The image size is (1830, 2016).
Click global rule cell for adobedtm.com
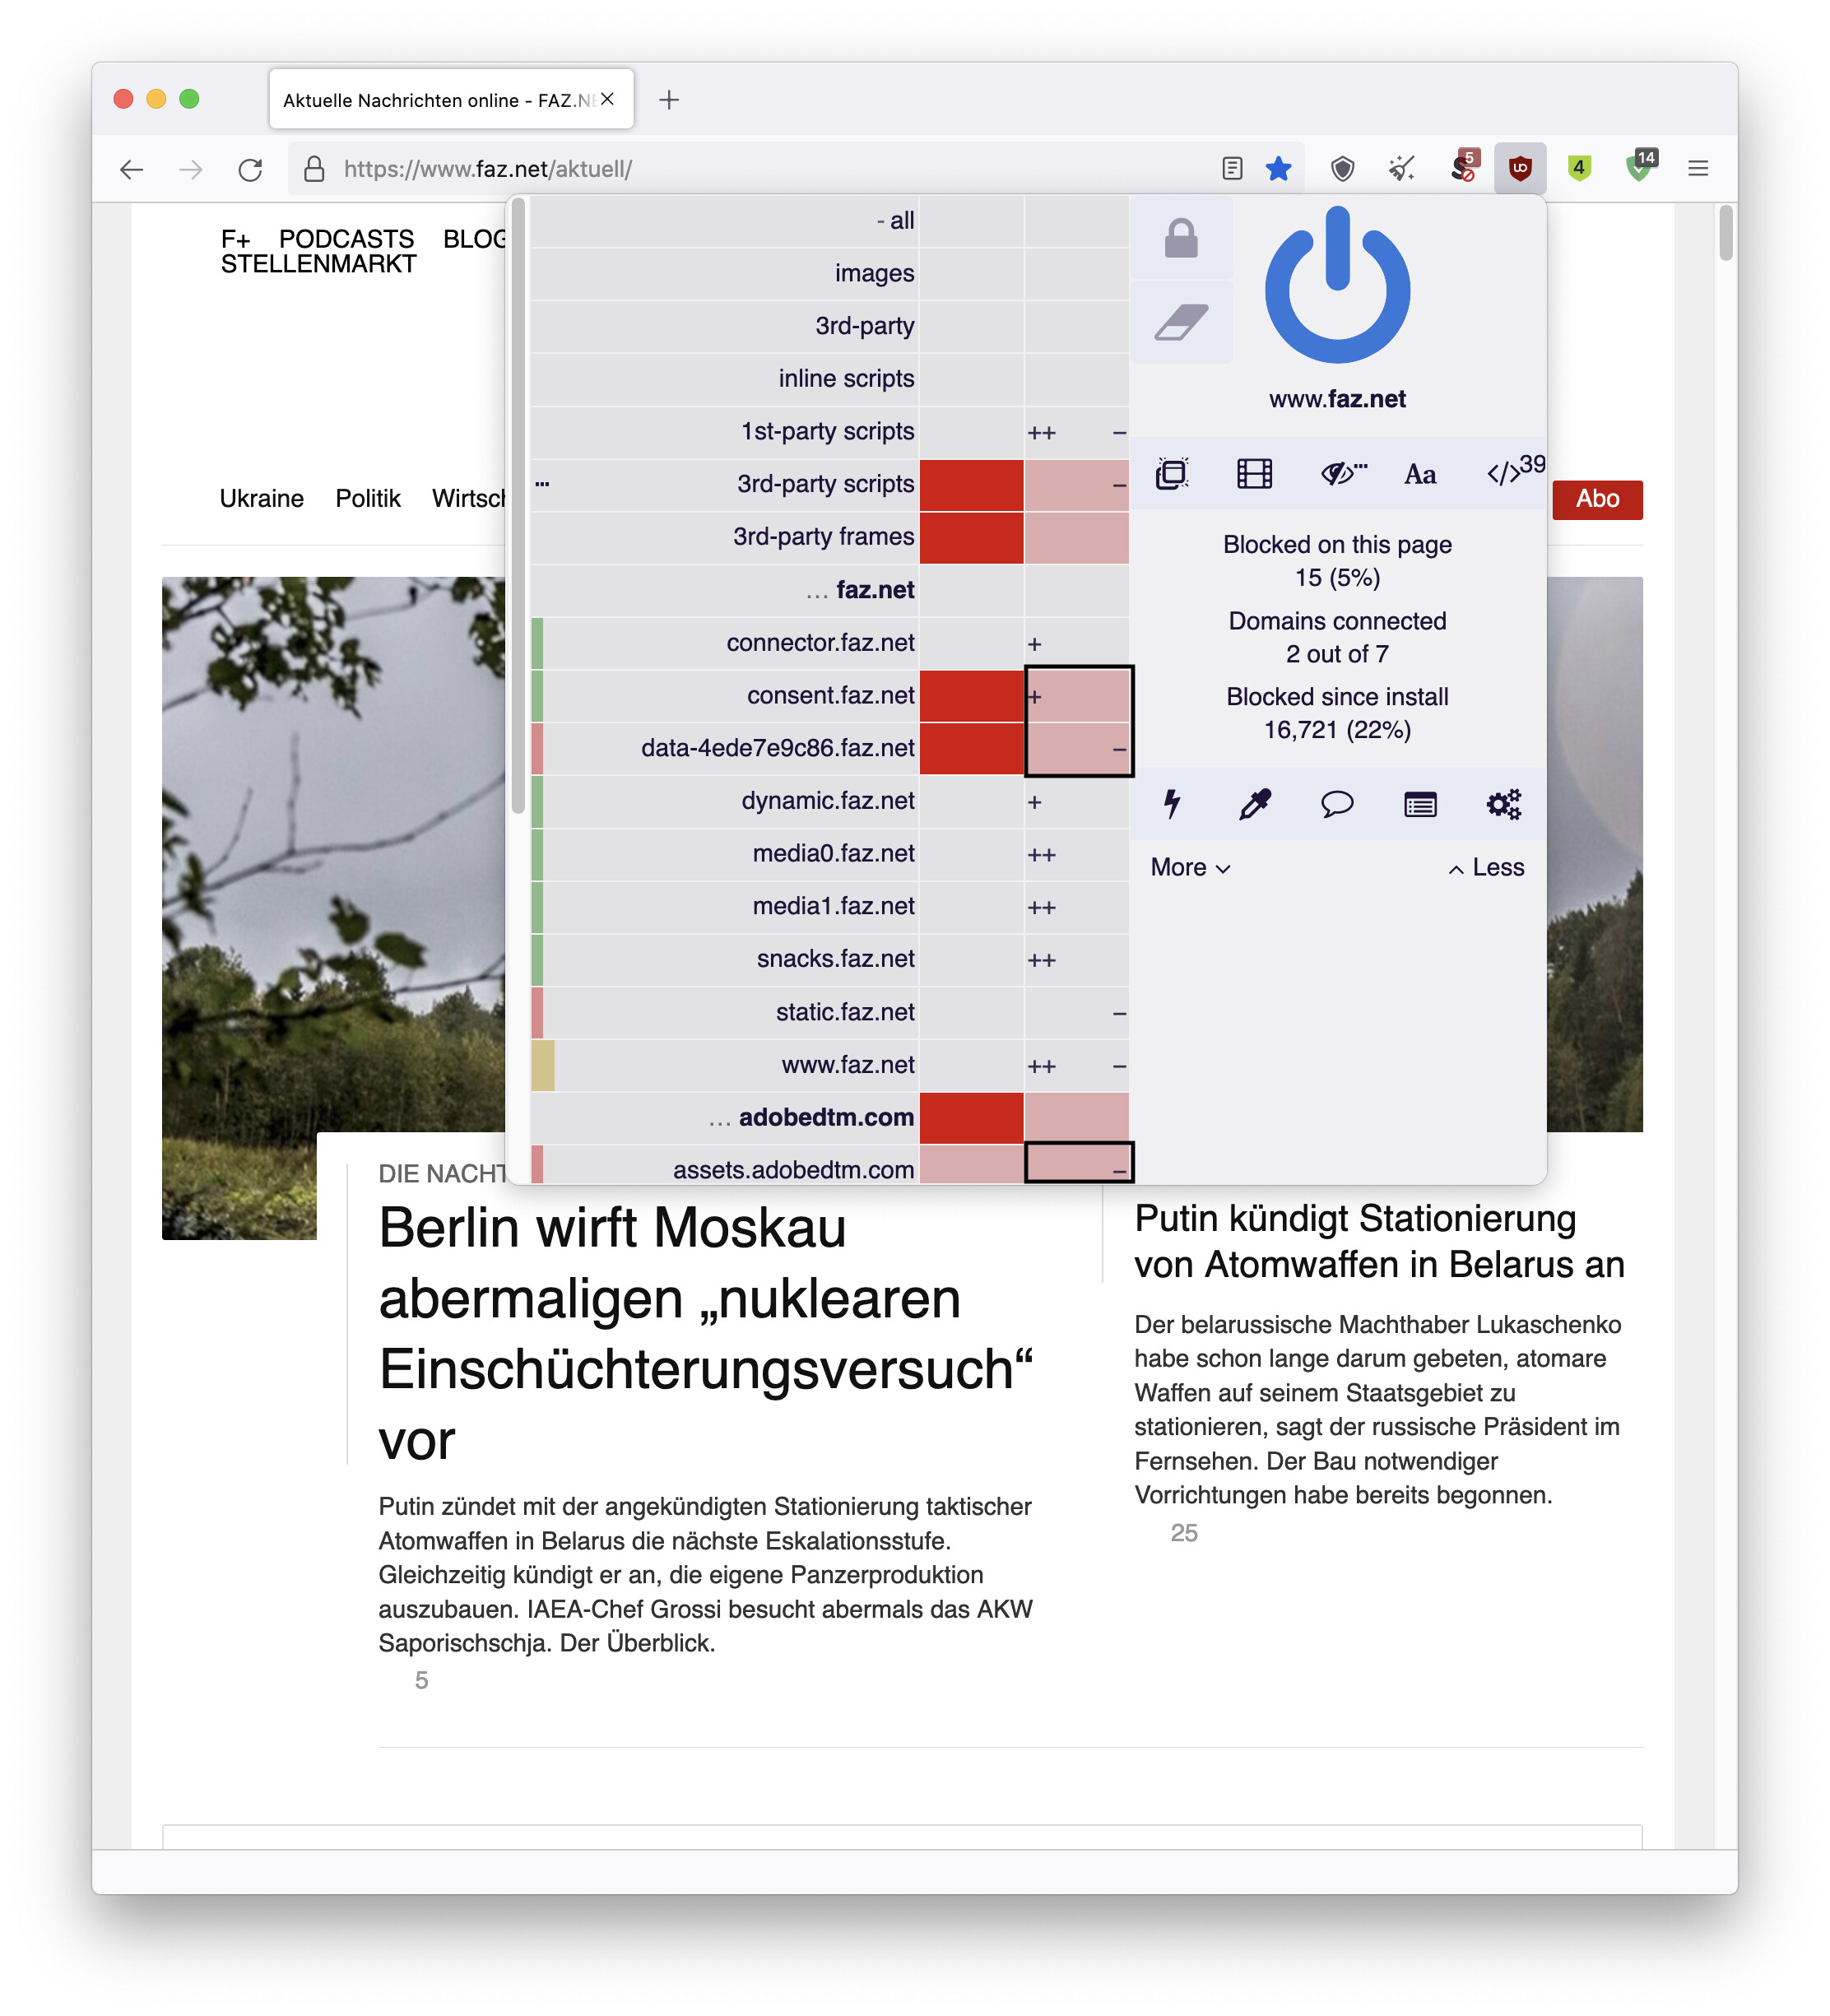[971, 1118]
